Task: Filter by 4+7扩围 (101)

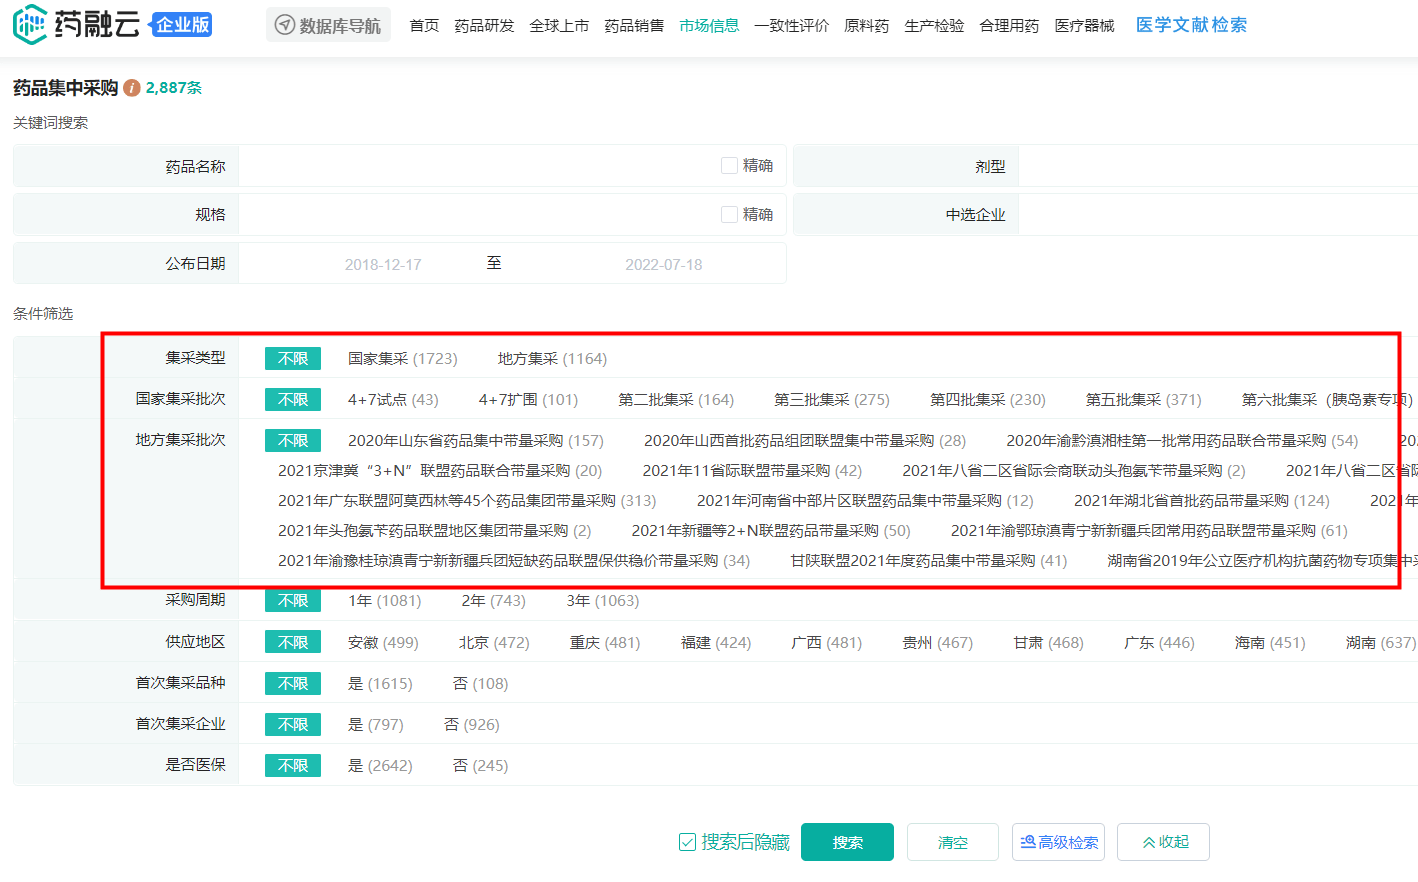Action: click(528, 399)
